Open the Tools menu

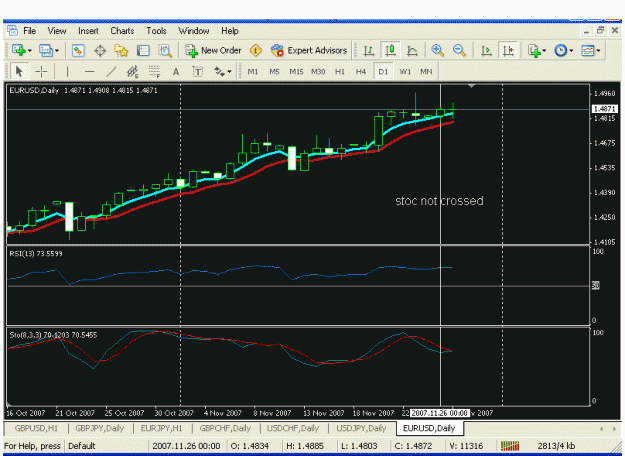pos(156,31)
